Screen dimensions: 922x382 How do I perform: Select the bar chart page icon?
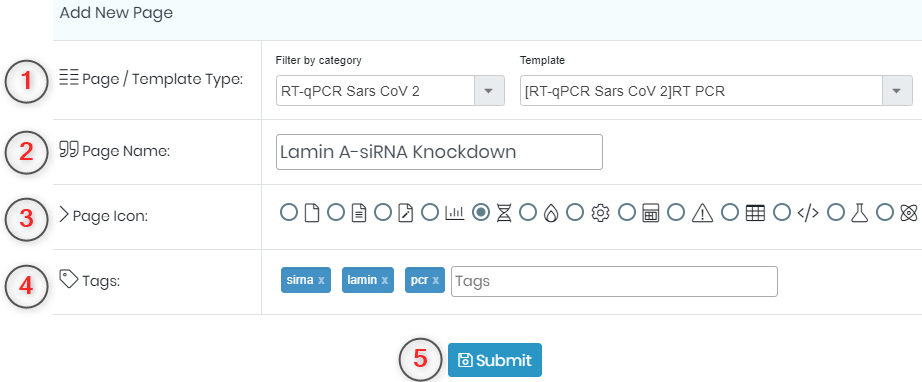click(455, 213)
